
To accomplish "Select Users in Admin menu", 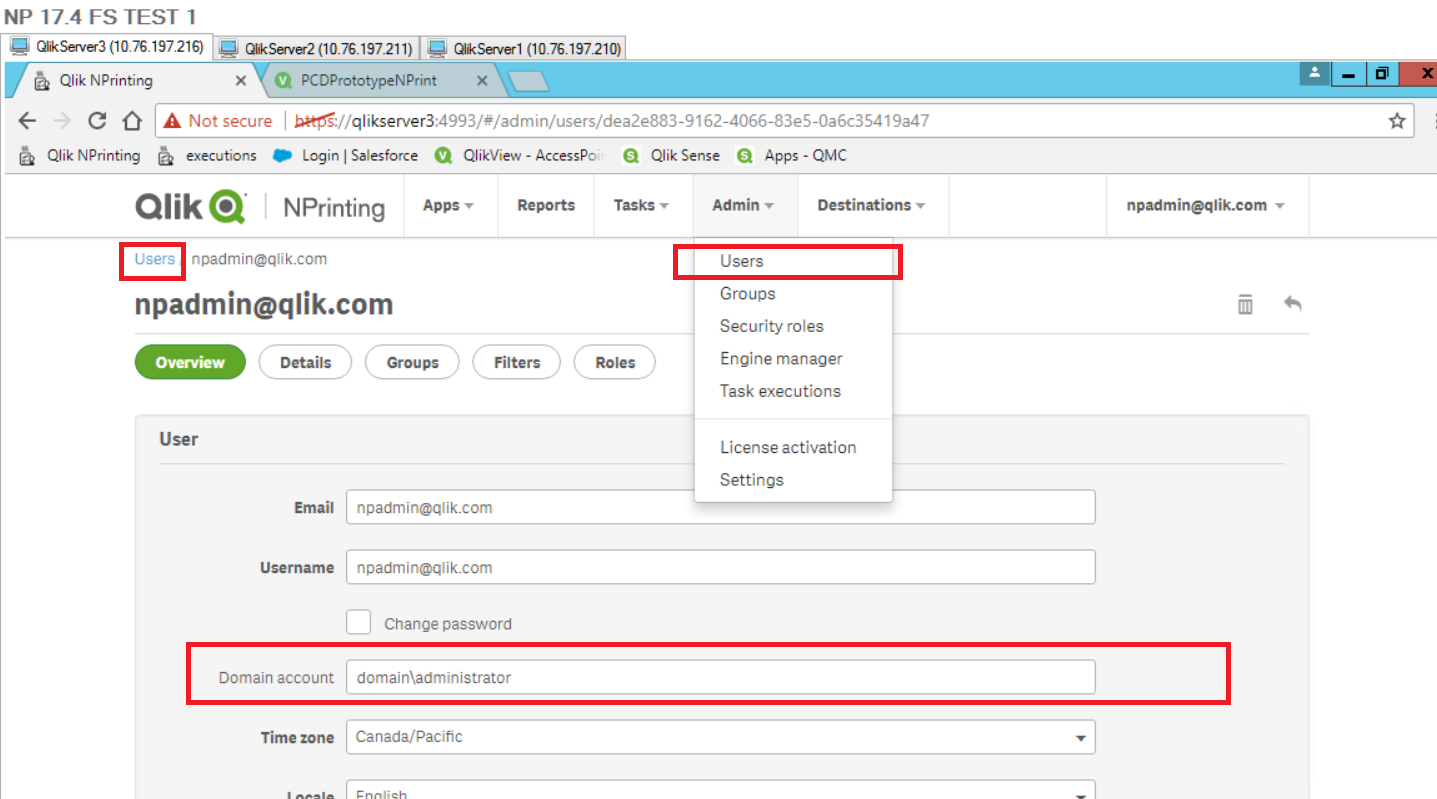I will click(793, 261).
